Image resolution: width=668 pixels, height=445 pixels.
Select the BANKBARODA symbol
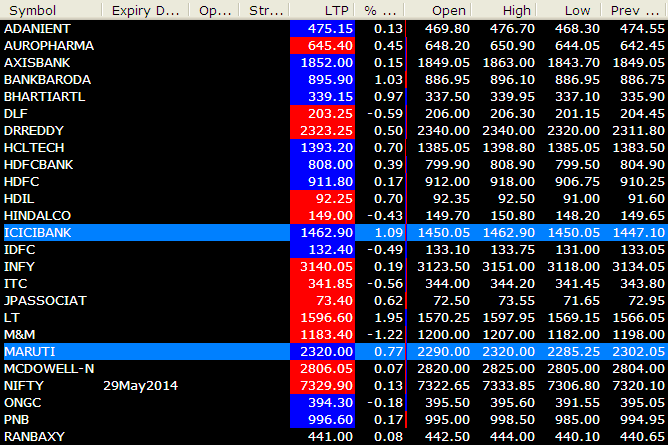[x=47, y=80]
